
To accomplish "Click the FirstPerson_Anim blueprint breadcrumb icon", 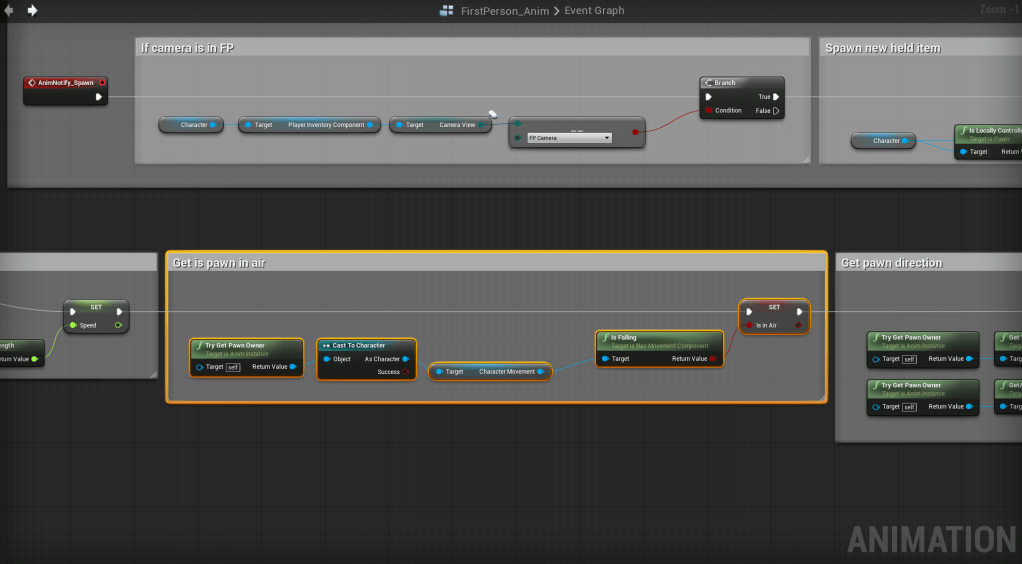I will (446, 10).
